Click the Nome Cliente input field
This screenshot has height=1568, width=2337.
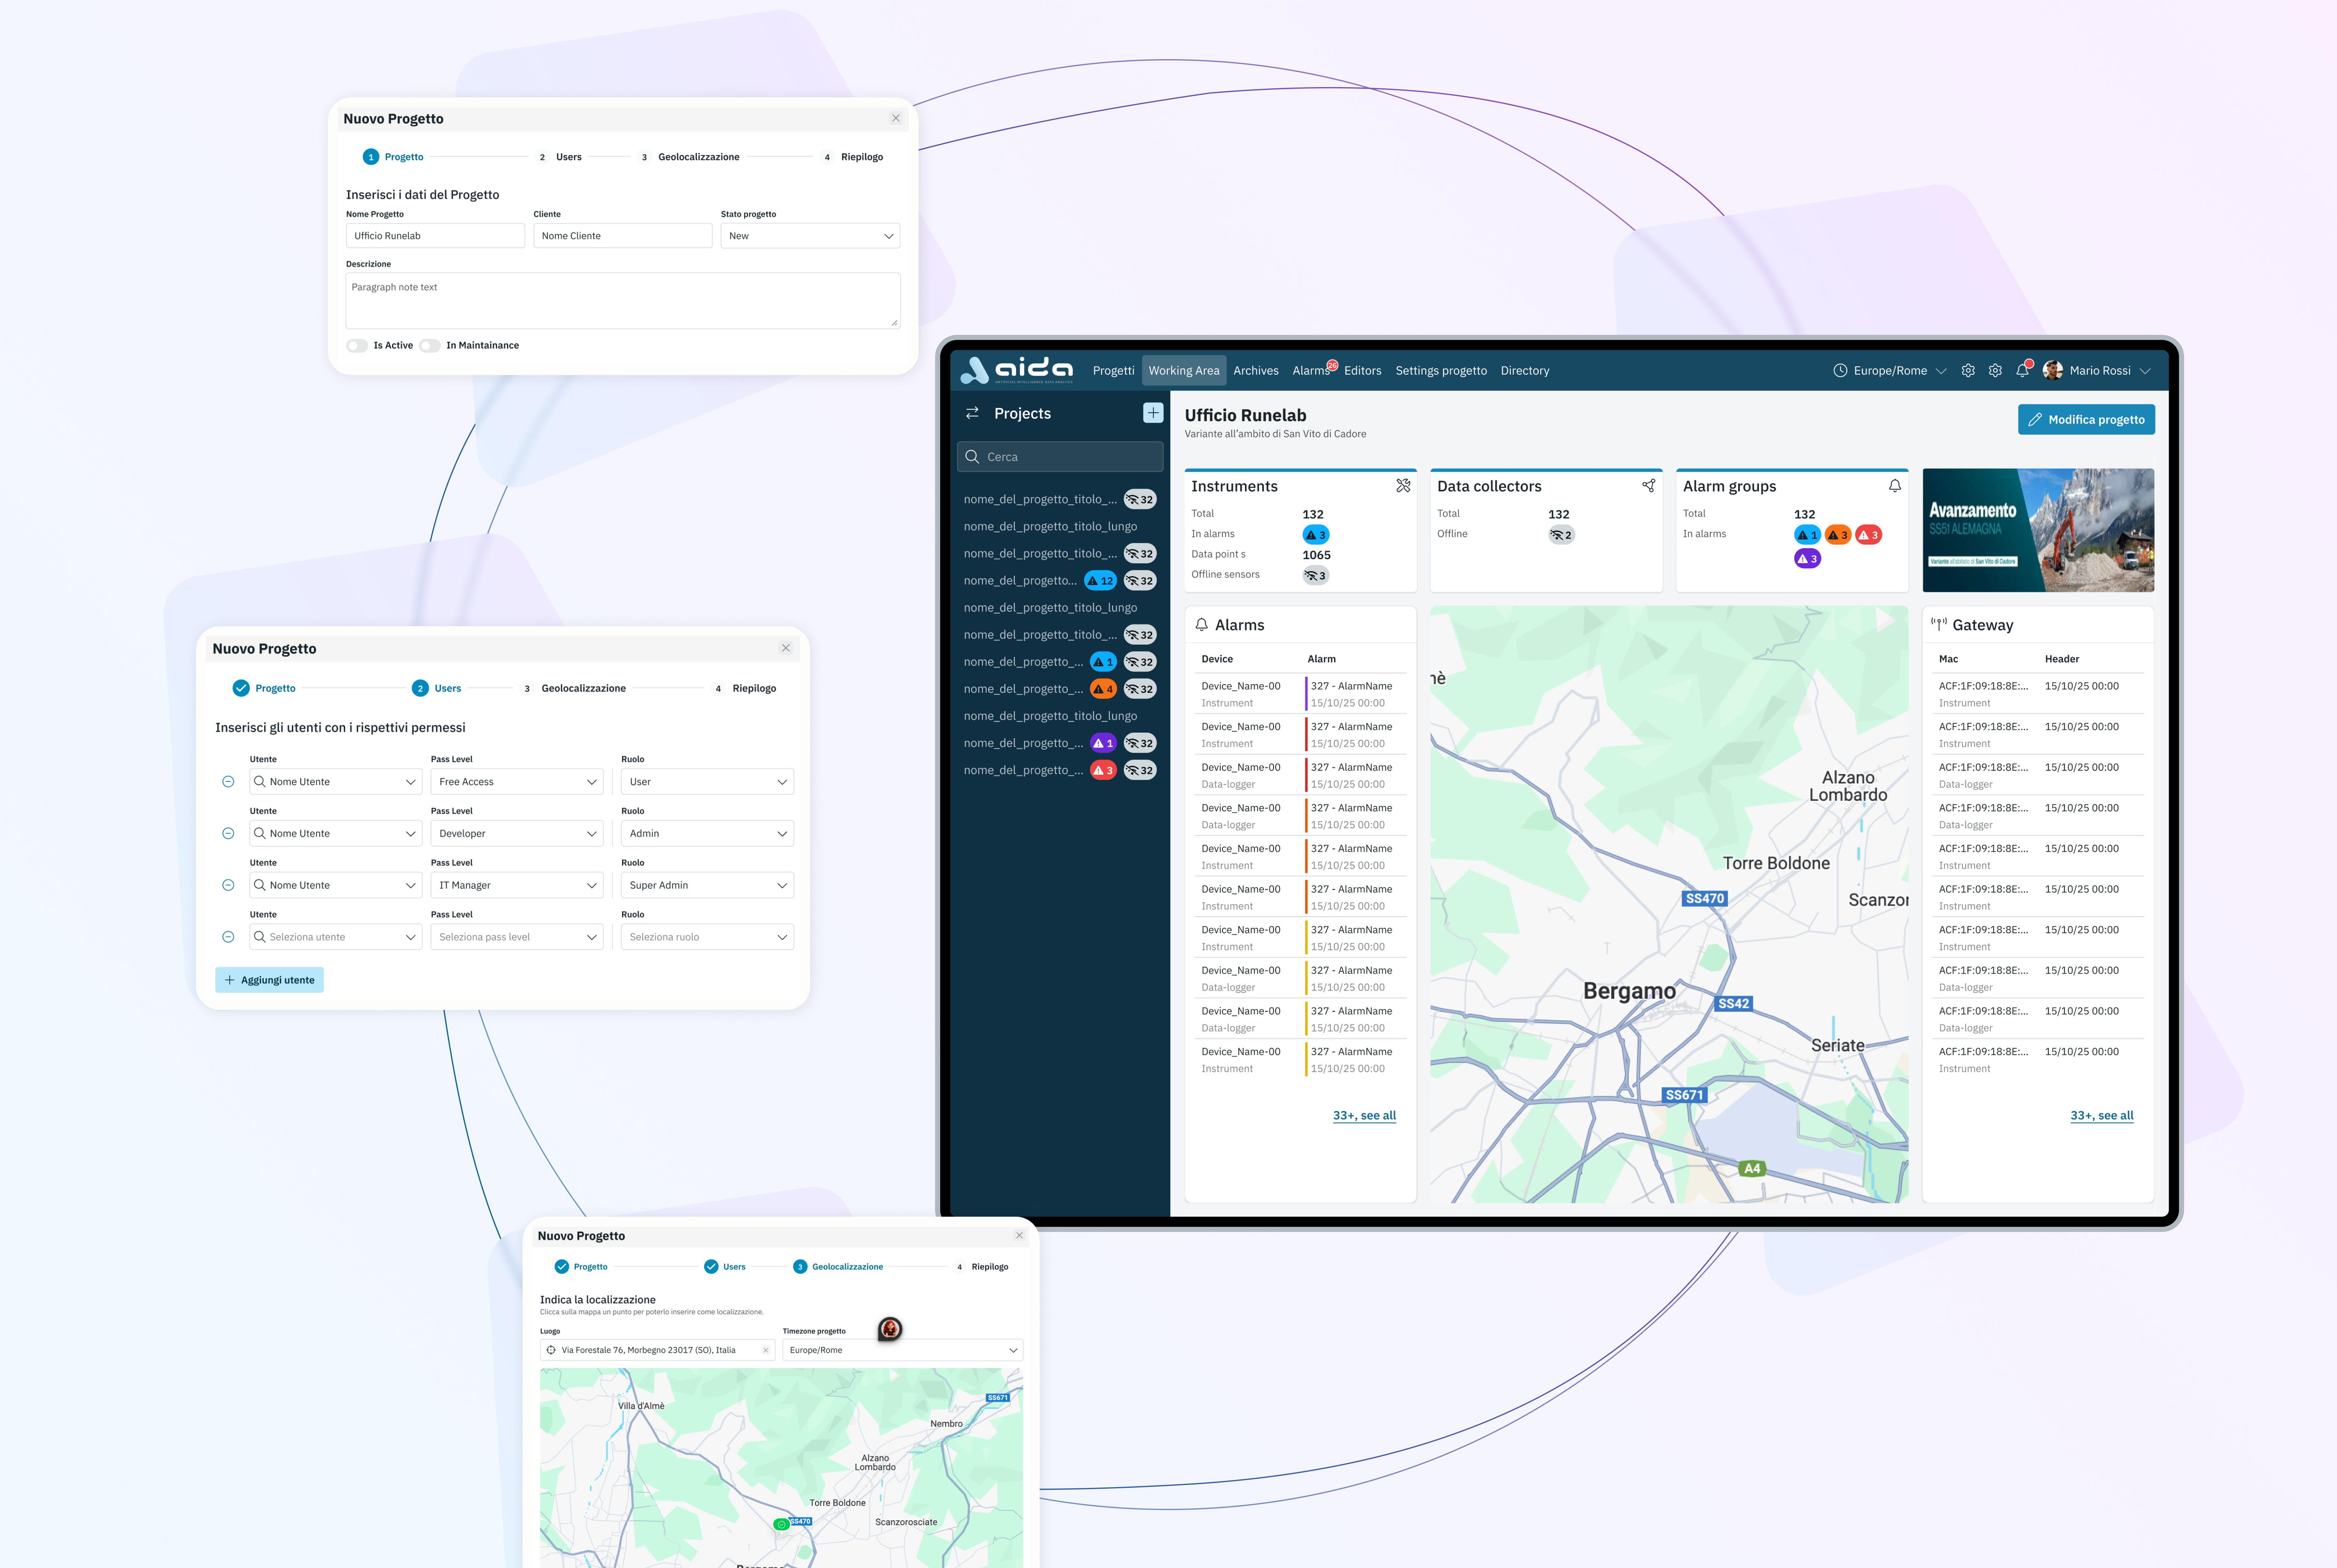point(622,236)
